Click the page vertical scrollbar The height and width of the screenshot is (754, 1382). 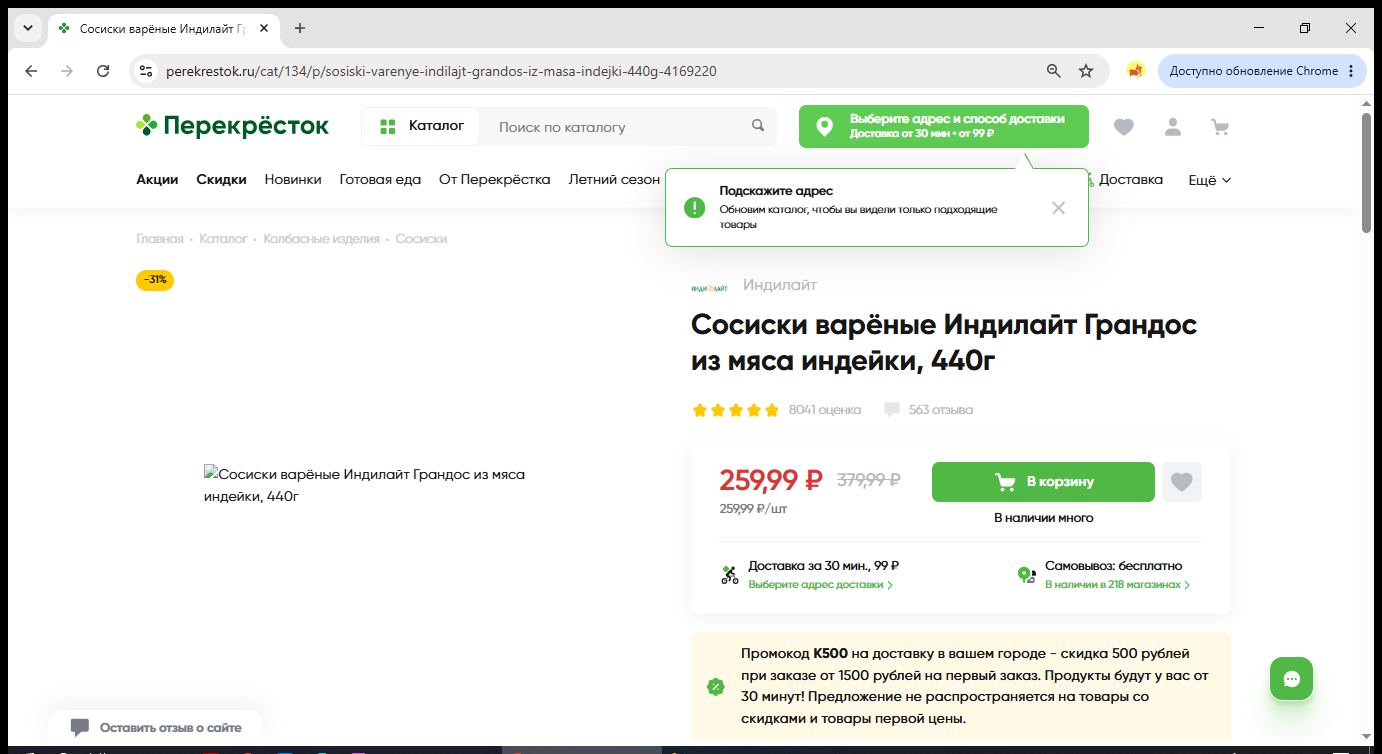point(1366,172)
